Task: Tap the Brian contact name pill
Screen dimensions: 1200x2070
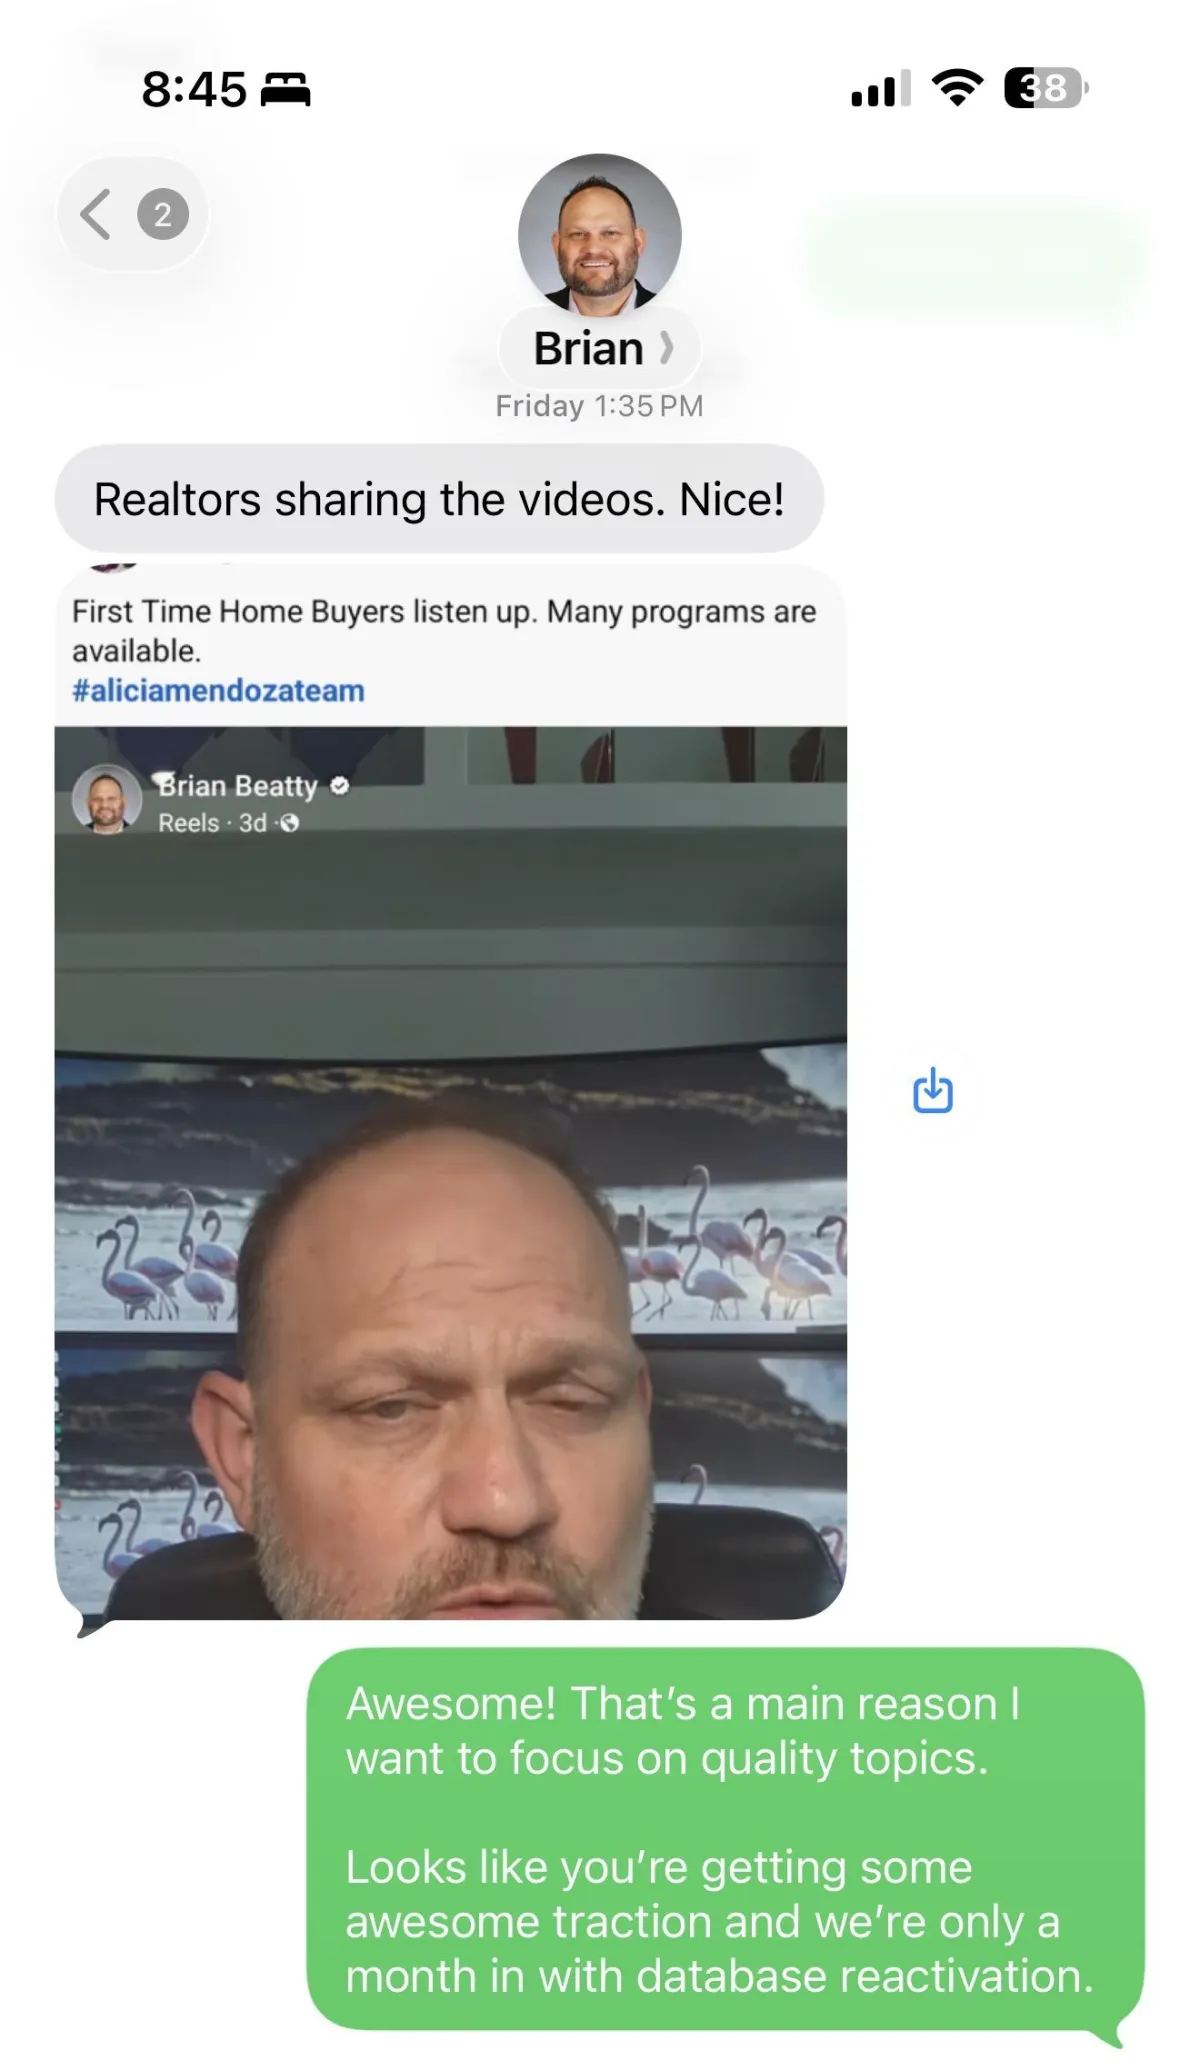Action: (x=599, y=348)
